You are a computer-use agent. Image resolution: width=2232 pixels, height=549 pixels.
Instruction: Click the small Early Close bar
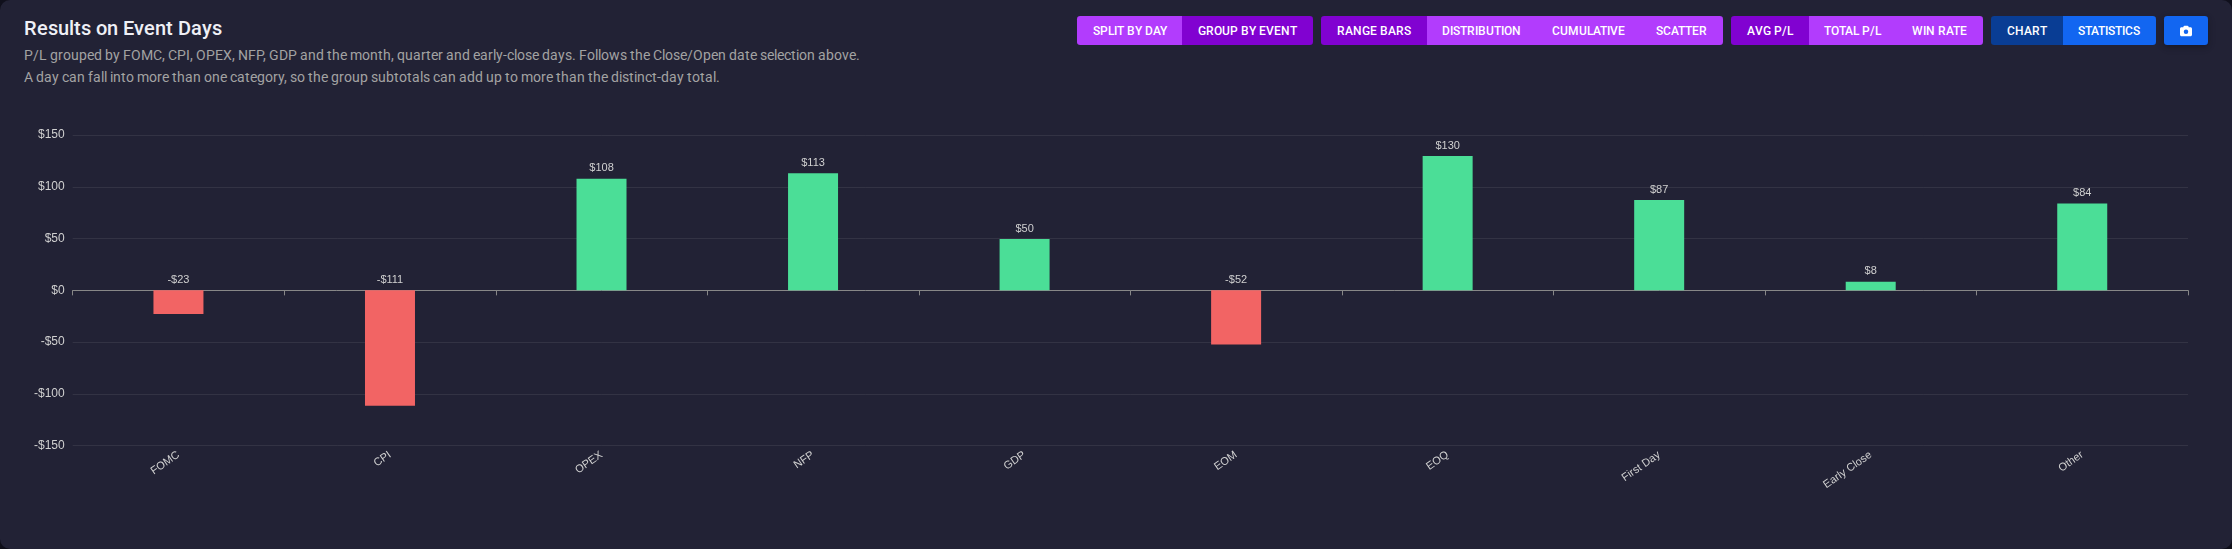(1870, 286)
